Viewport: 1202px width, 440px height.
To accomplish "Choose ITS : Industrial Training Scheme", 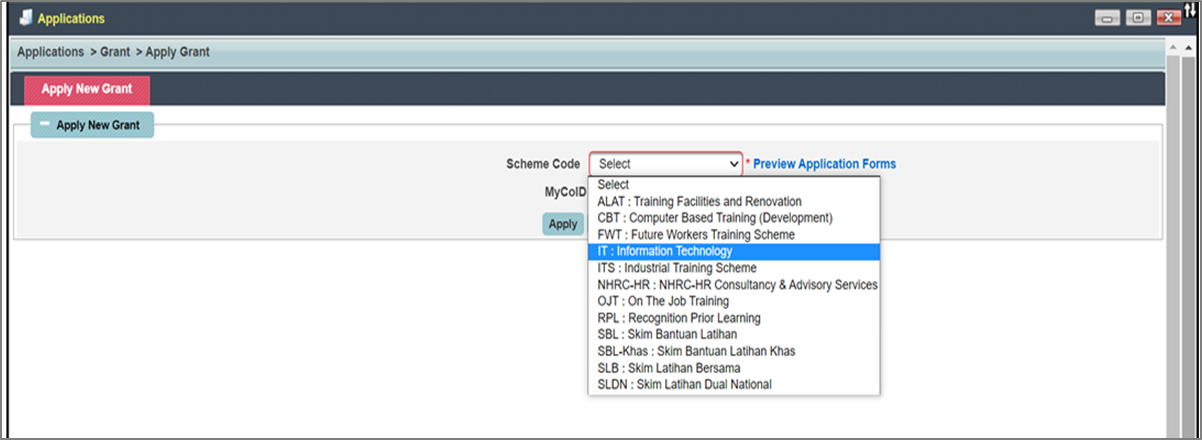I will pyautogui.click(x=734, y=268).
